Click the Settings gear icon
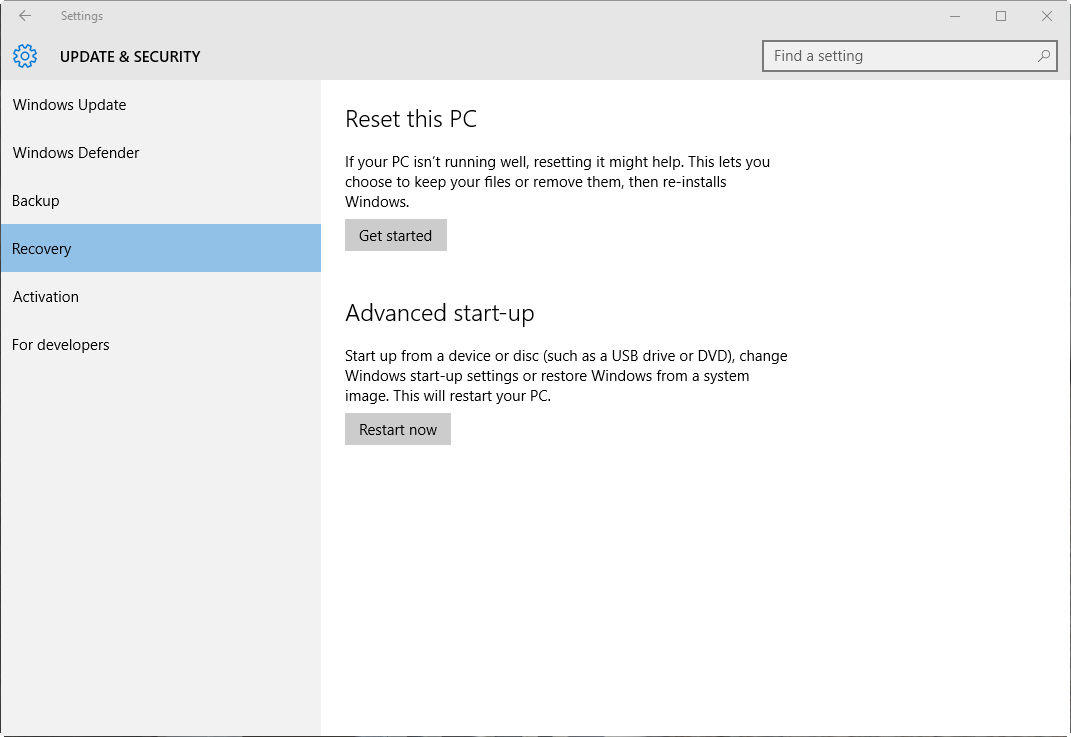The width and height of the screenshot is (1071, 737). pos(25,56)
